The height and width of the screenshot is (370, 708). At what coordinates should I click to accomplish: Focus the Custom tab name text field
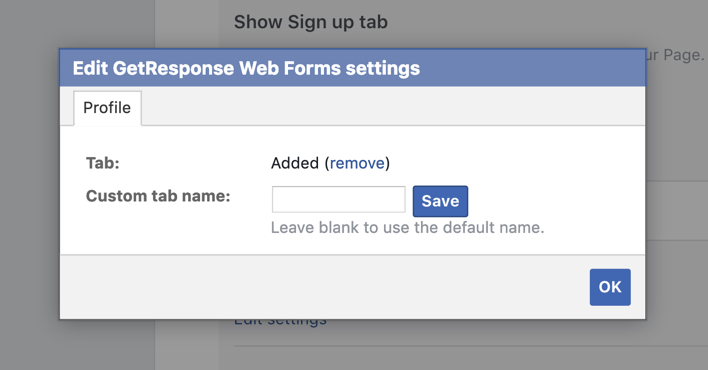tap(339, 199)
